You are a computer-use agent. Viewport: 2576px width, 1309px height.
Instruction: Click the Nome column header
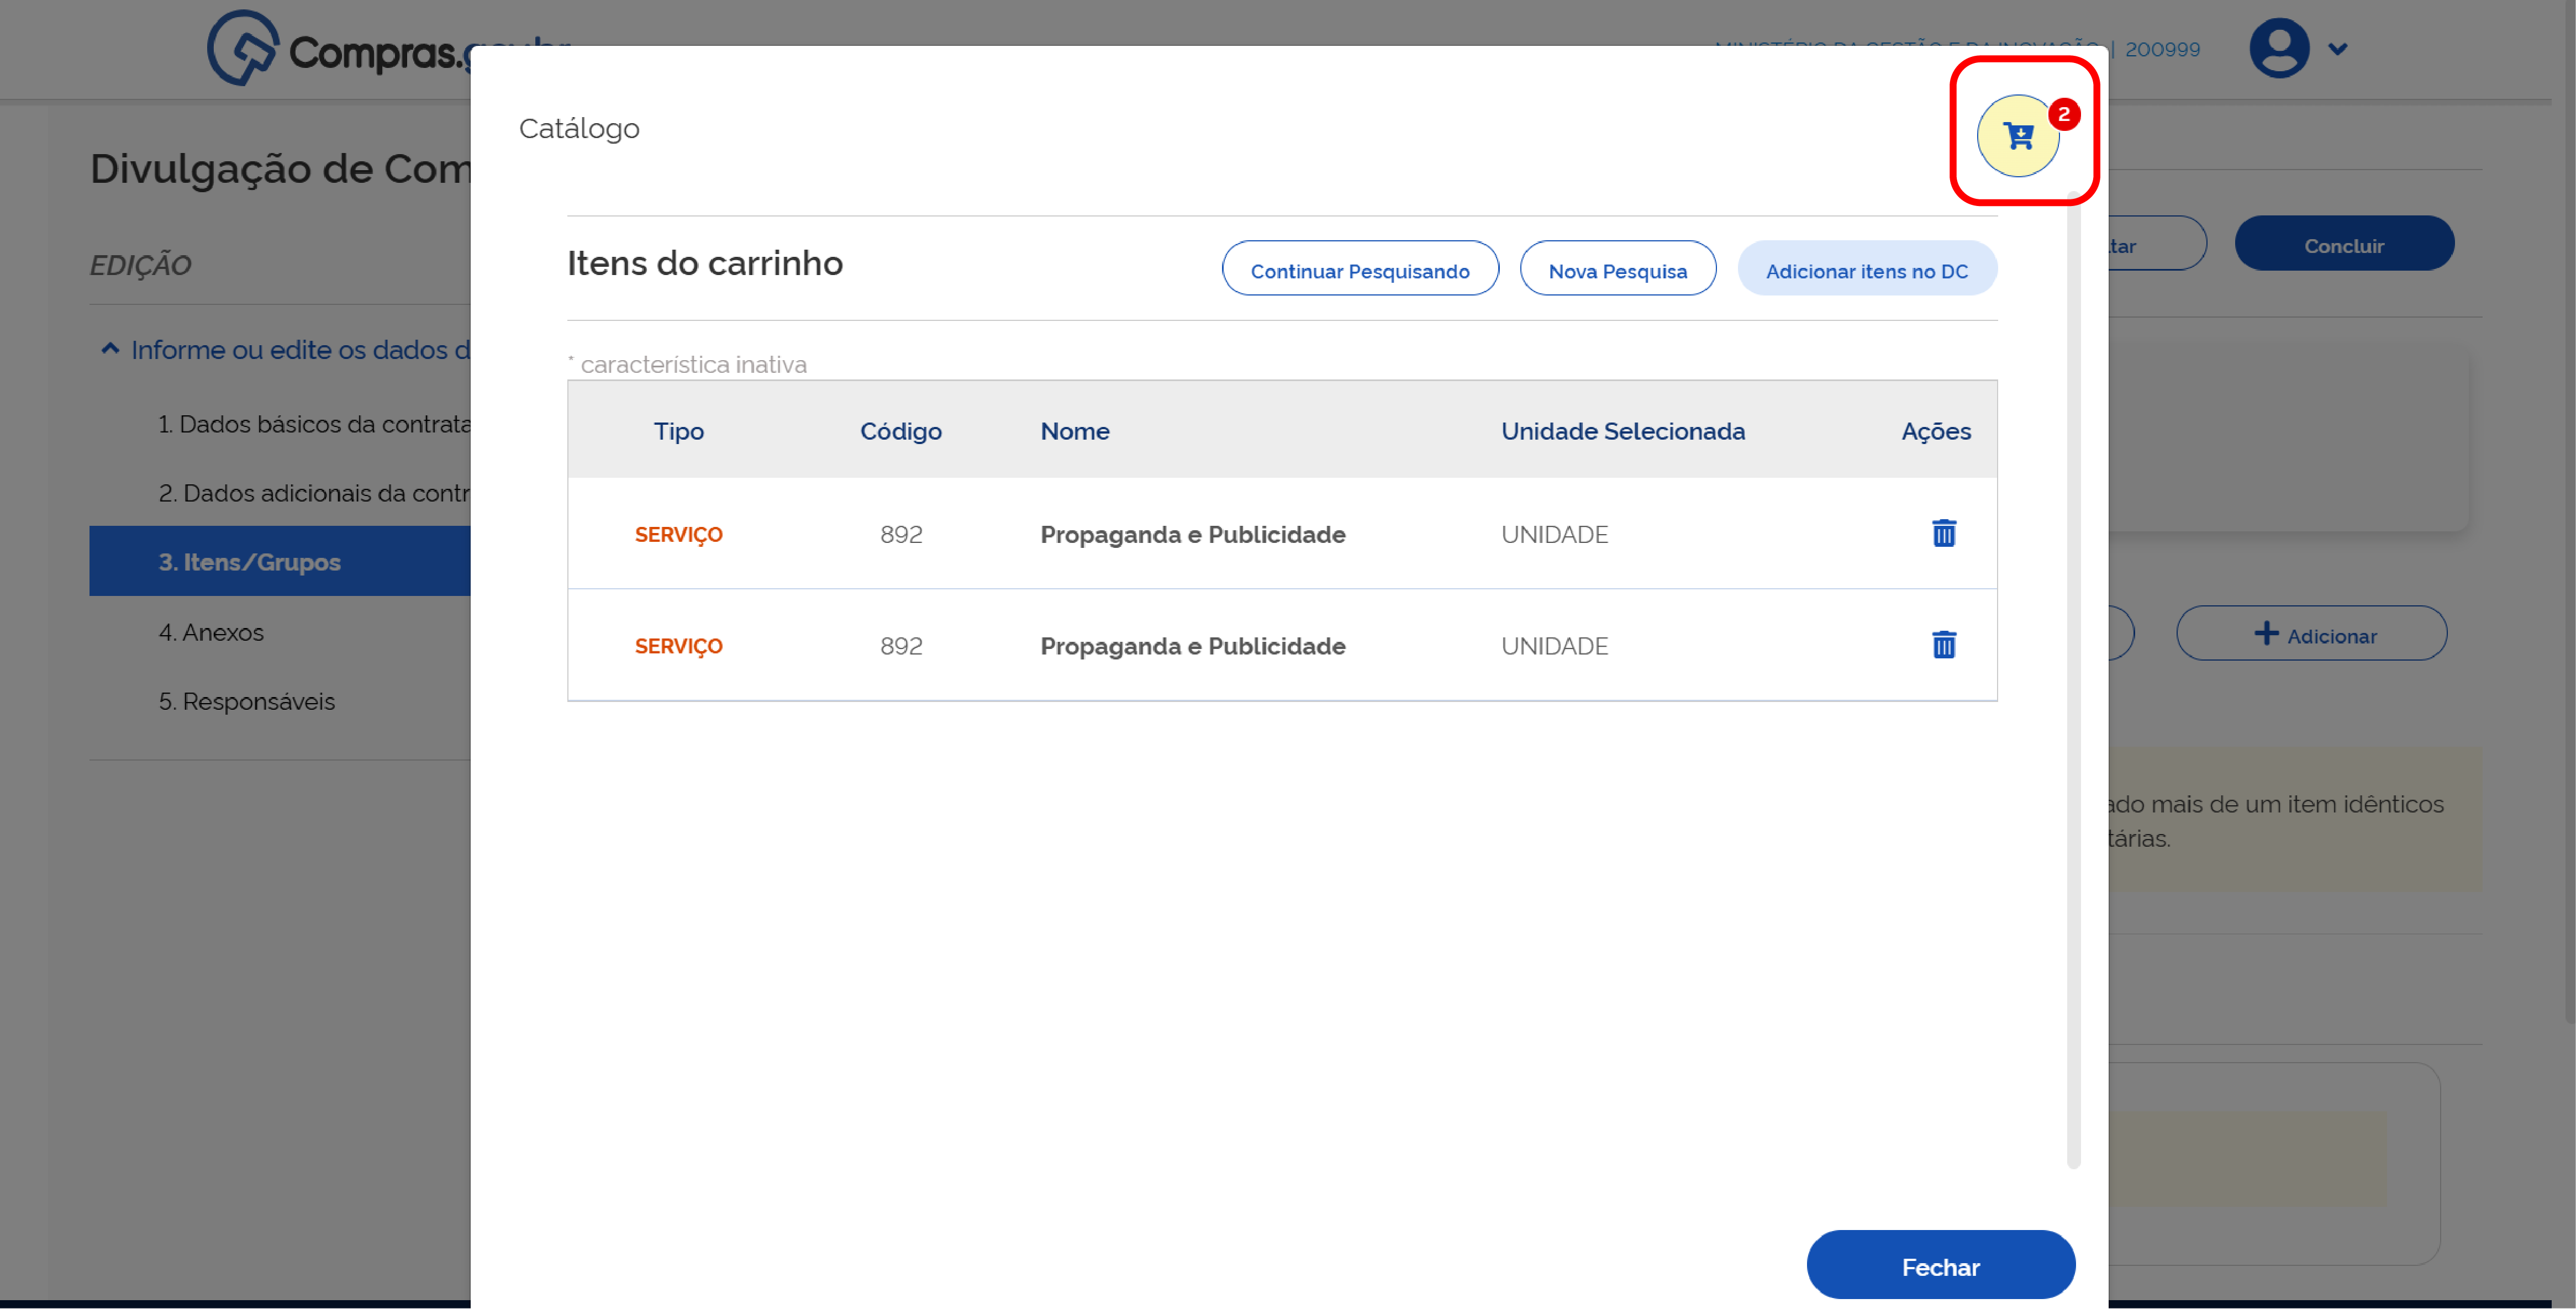[x=1074, y=431]
